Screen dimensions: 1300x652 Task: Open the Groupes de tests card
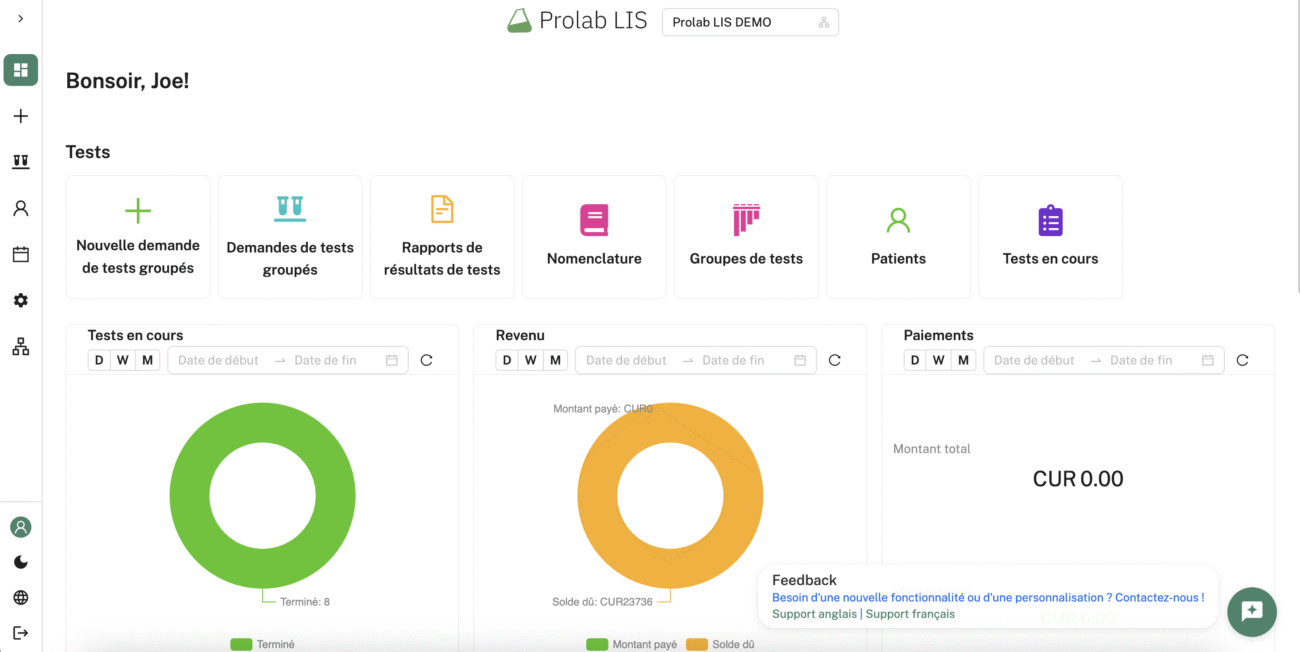click(x=746, y=237)
